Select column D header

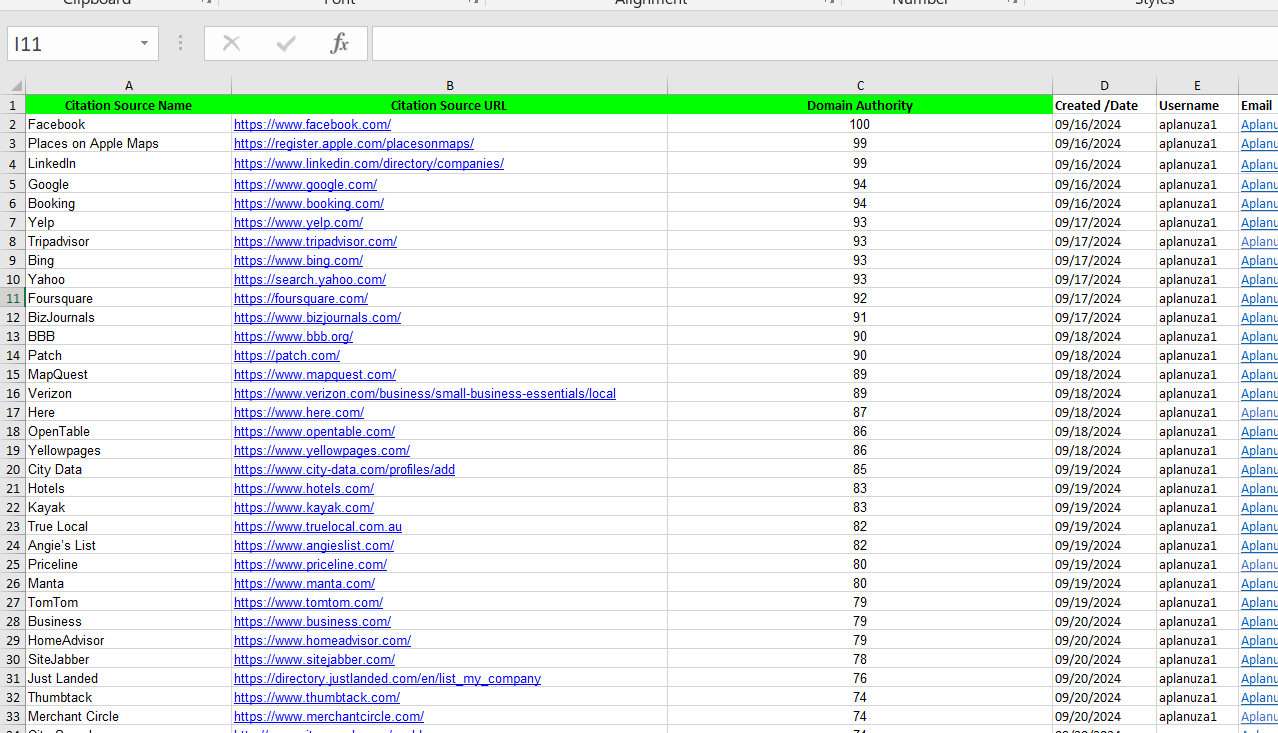point(1105,86)
